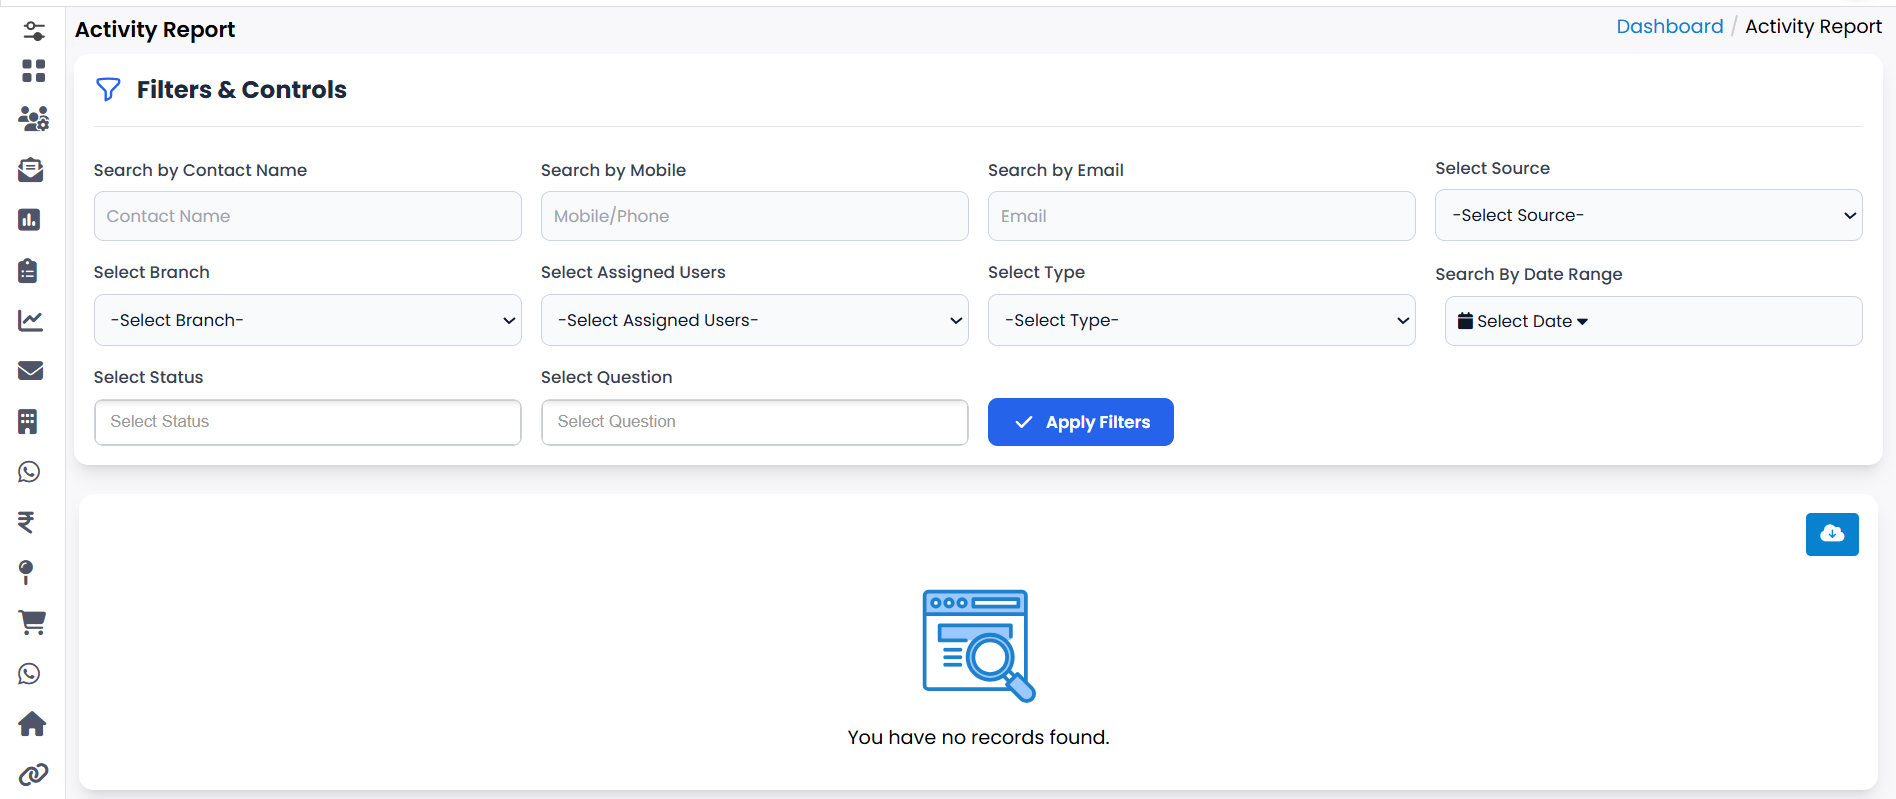
Task: Click the Apply Filters button
Action: [x=1080, y=422]
